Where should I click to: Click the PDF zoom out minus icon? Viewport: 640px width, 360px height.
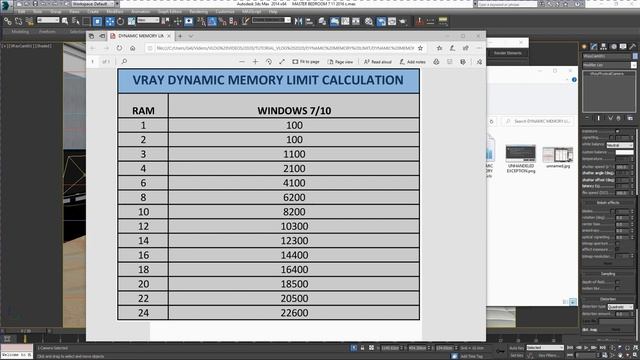[242, 62]
